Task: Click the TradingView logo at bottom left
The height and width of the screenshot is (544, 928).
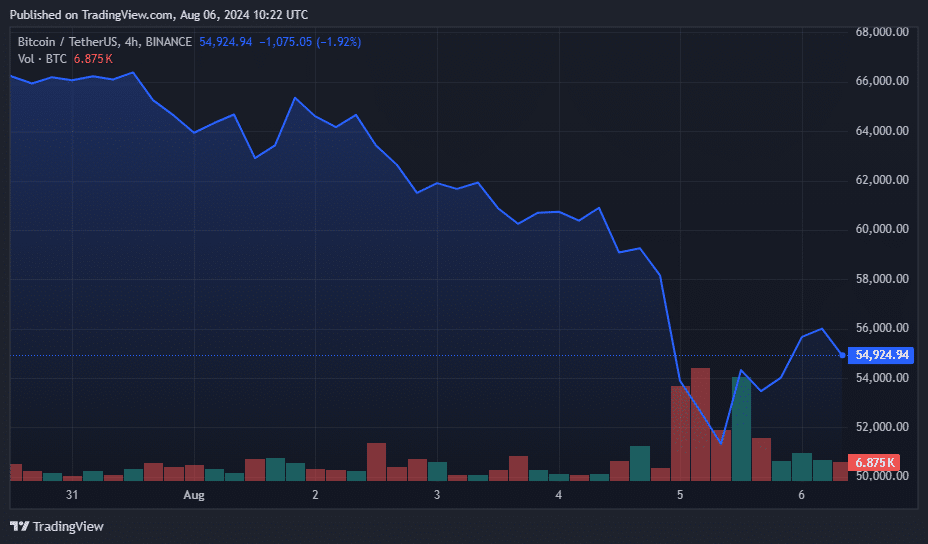Action: click(57, 526)
